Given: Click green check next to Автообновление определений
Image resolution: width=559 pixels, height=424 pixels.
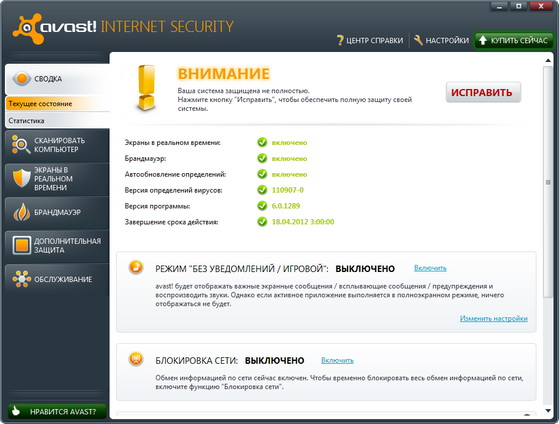Looking at the screenshot, I should tap(262, 174).
